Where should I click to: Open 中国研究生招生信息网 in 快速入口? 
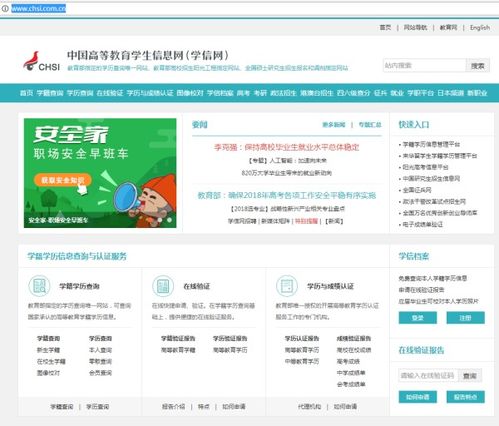click(x=431, y=179)
